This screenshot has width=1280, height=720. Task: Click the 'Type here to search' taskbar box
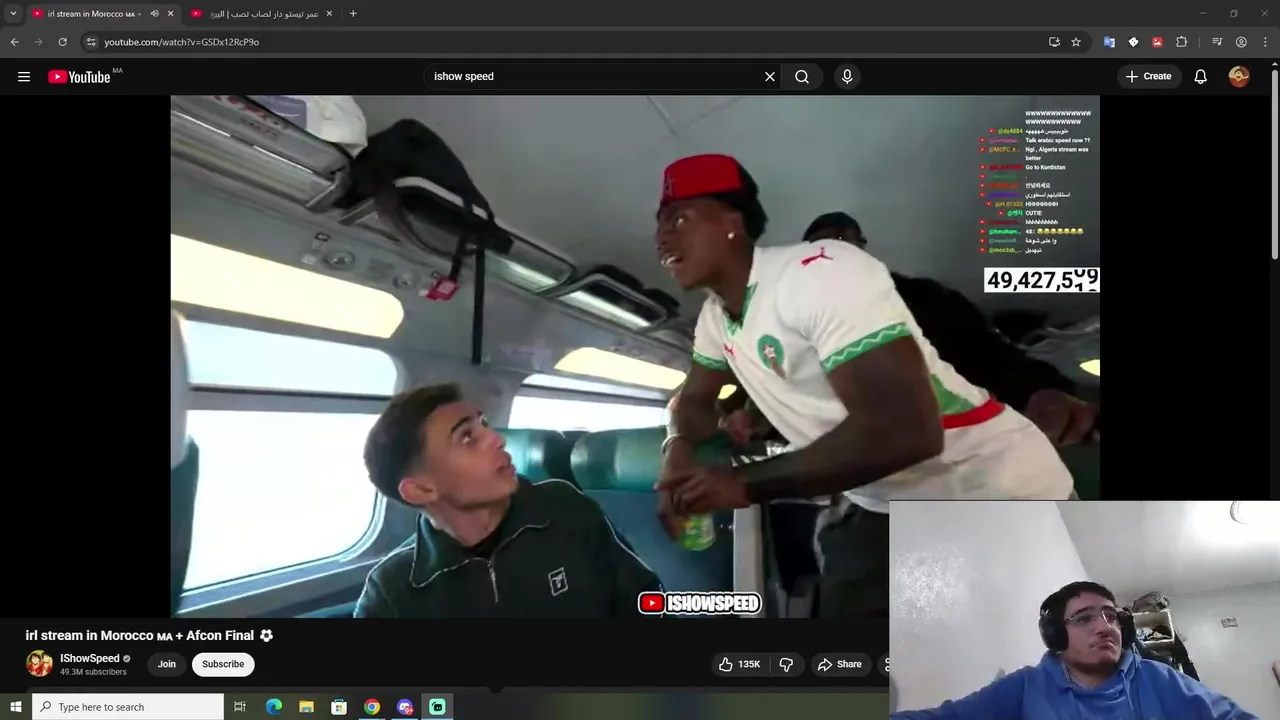(128, 707)
